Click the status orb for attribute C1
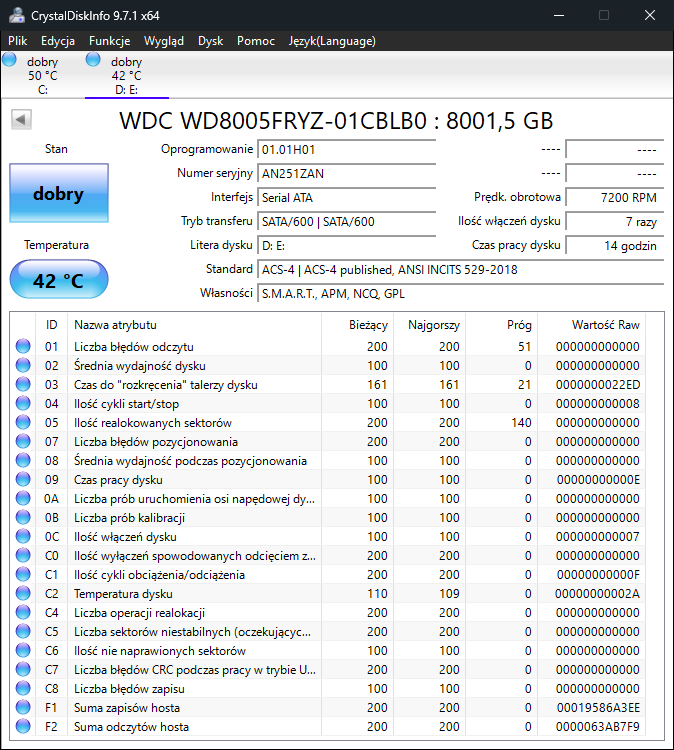Screen dimensions: 674x750 [x=23, y=574]
